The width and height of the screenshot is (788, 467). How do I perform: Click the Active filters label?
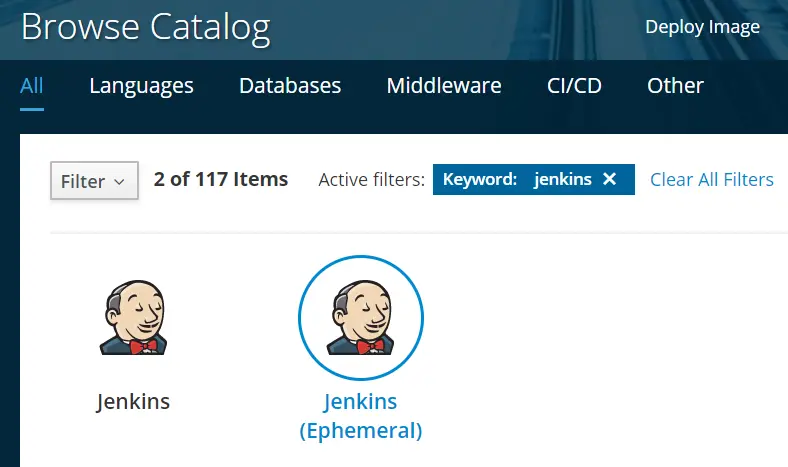pyautogui.click(x=372, y=180)
